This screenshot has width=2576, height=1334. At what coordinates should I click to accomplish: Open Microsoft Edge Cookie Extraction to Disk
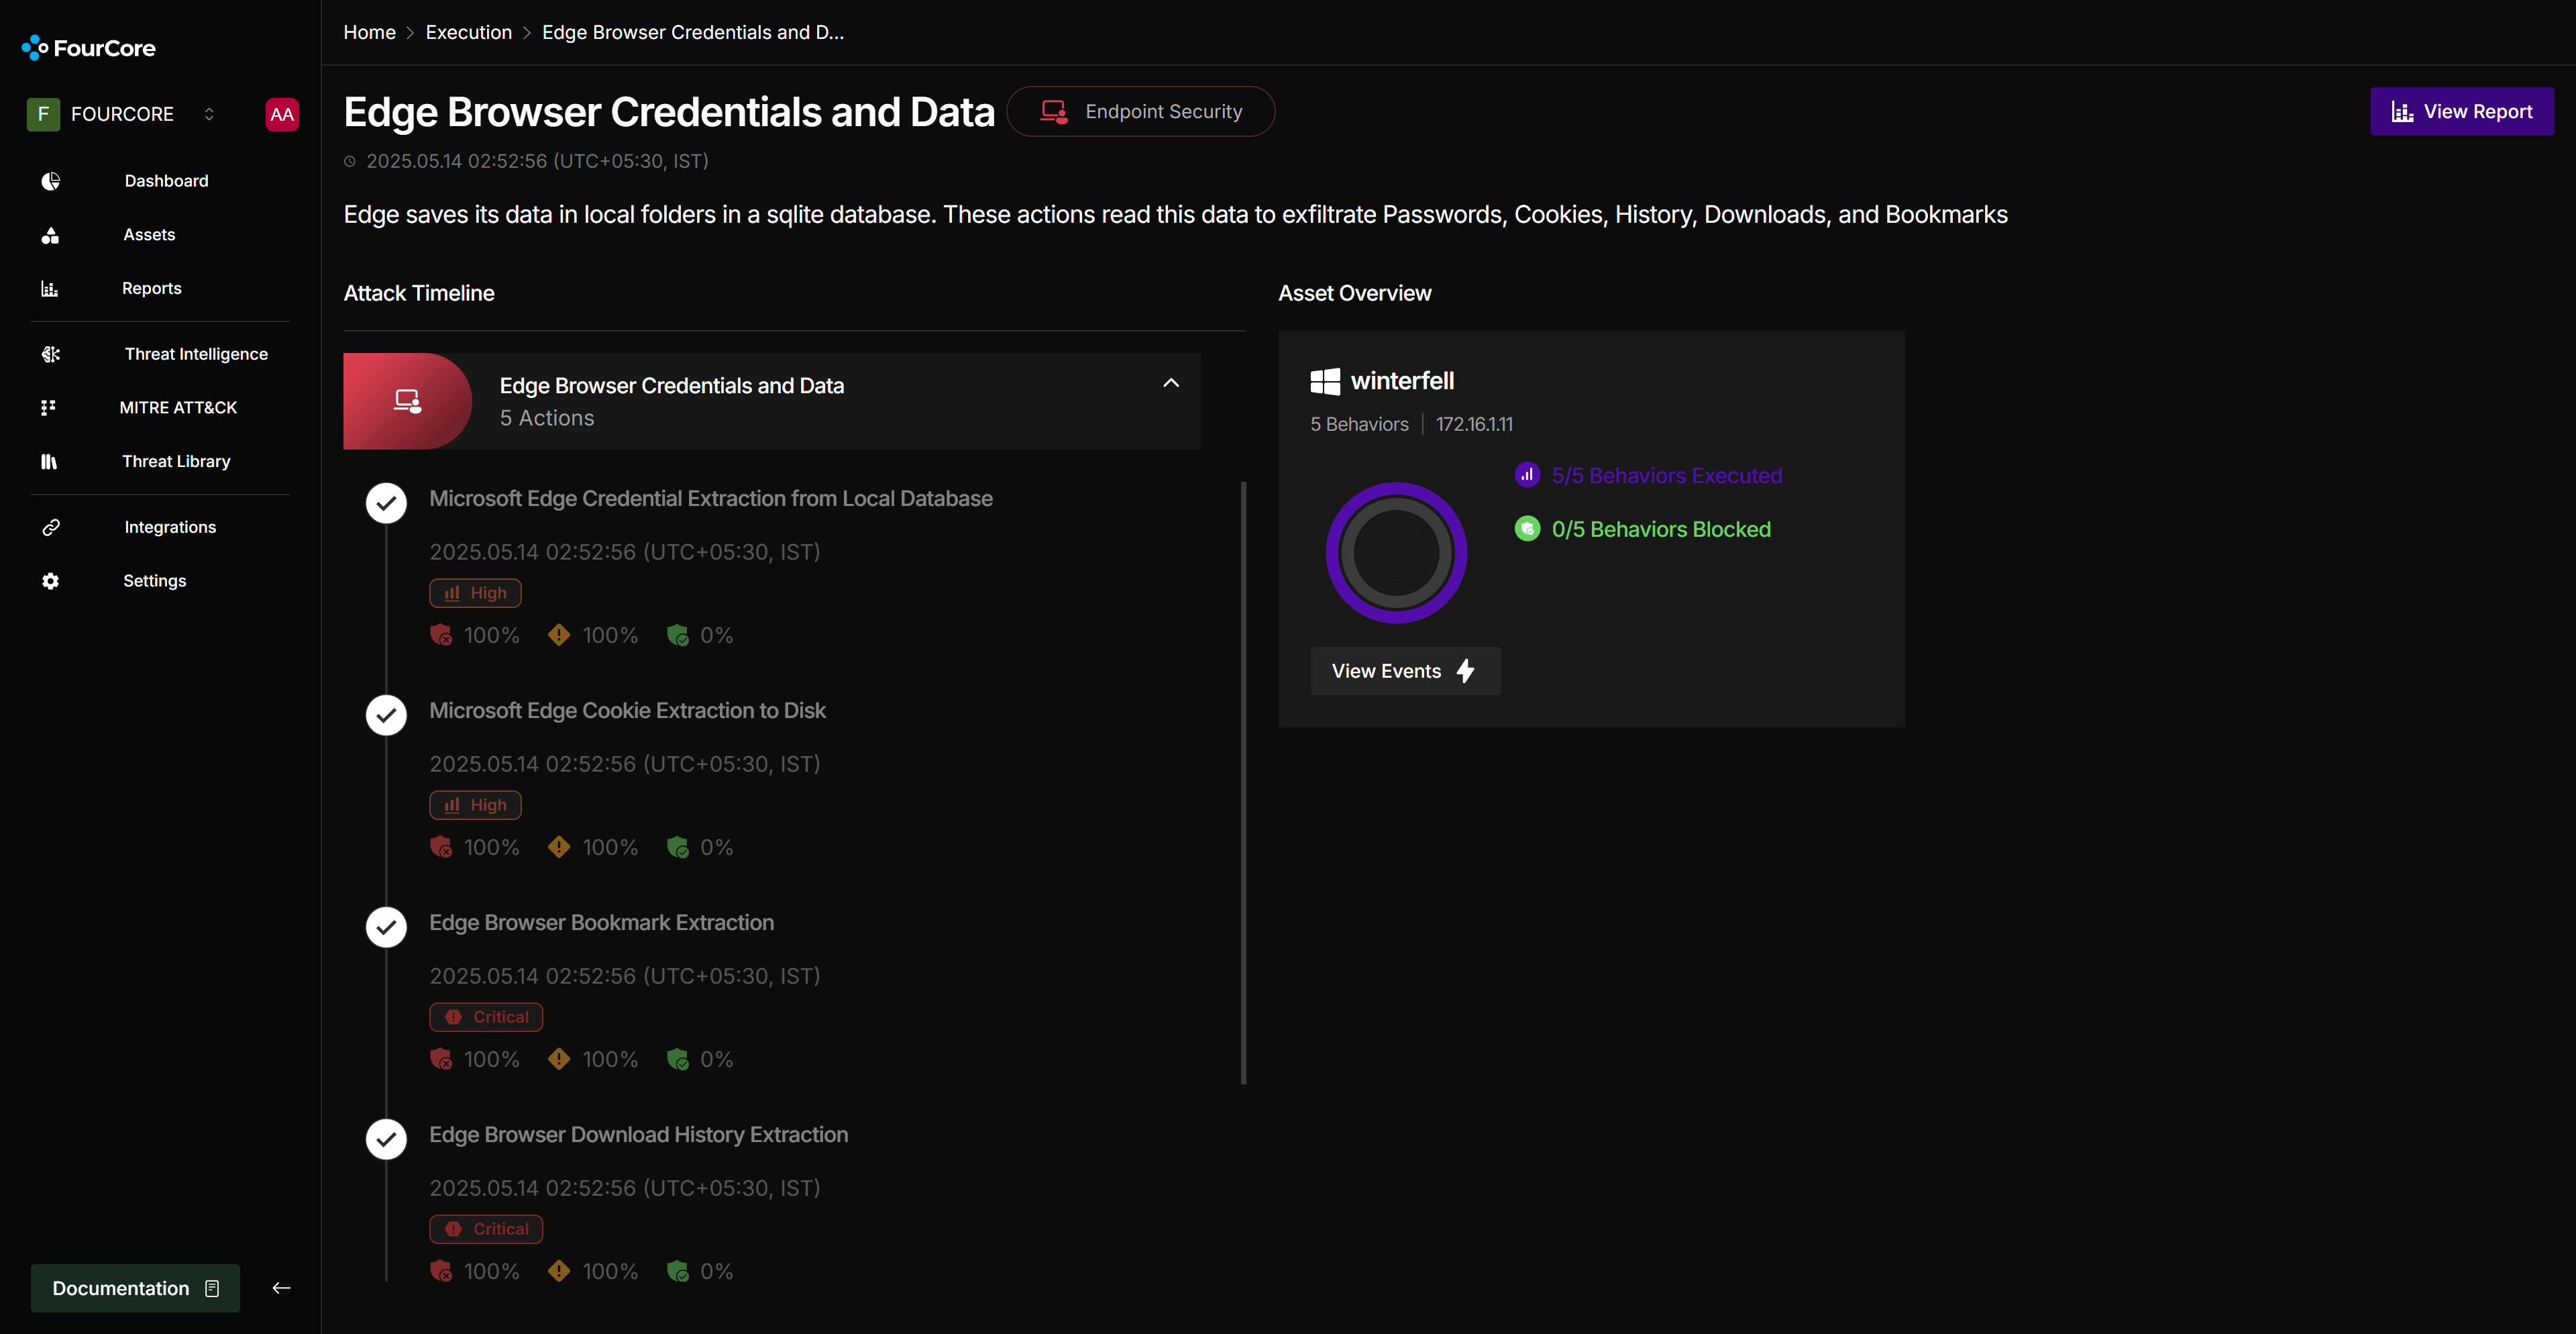(x=627, y=710)
